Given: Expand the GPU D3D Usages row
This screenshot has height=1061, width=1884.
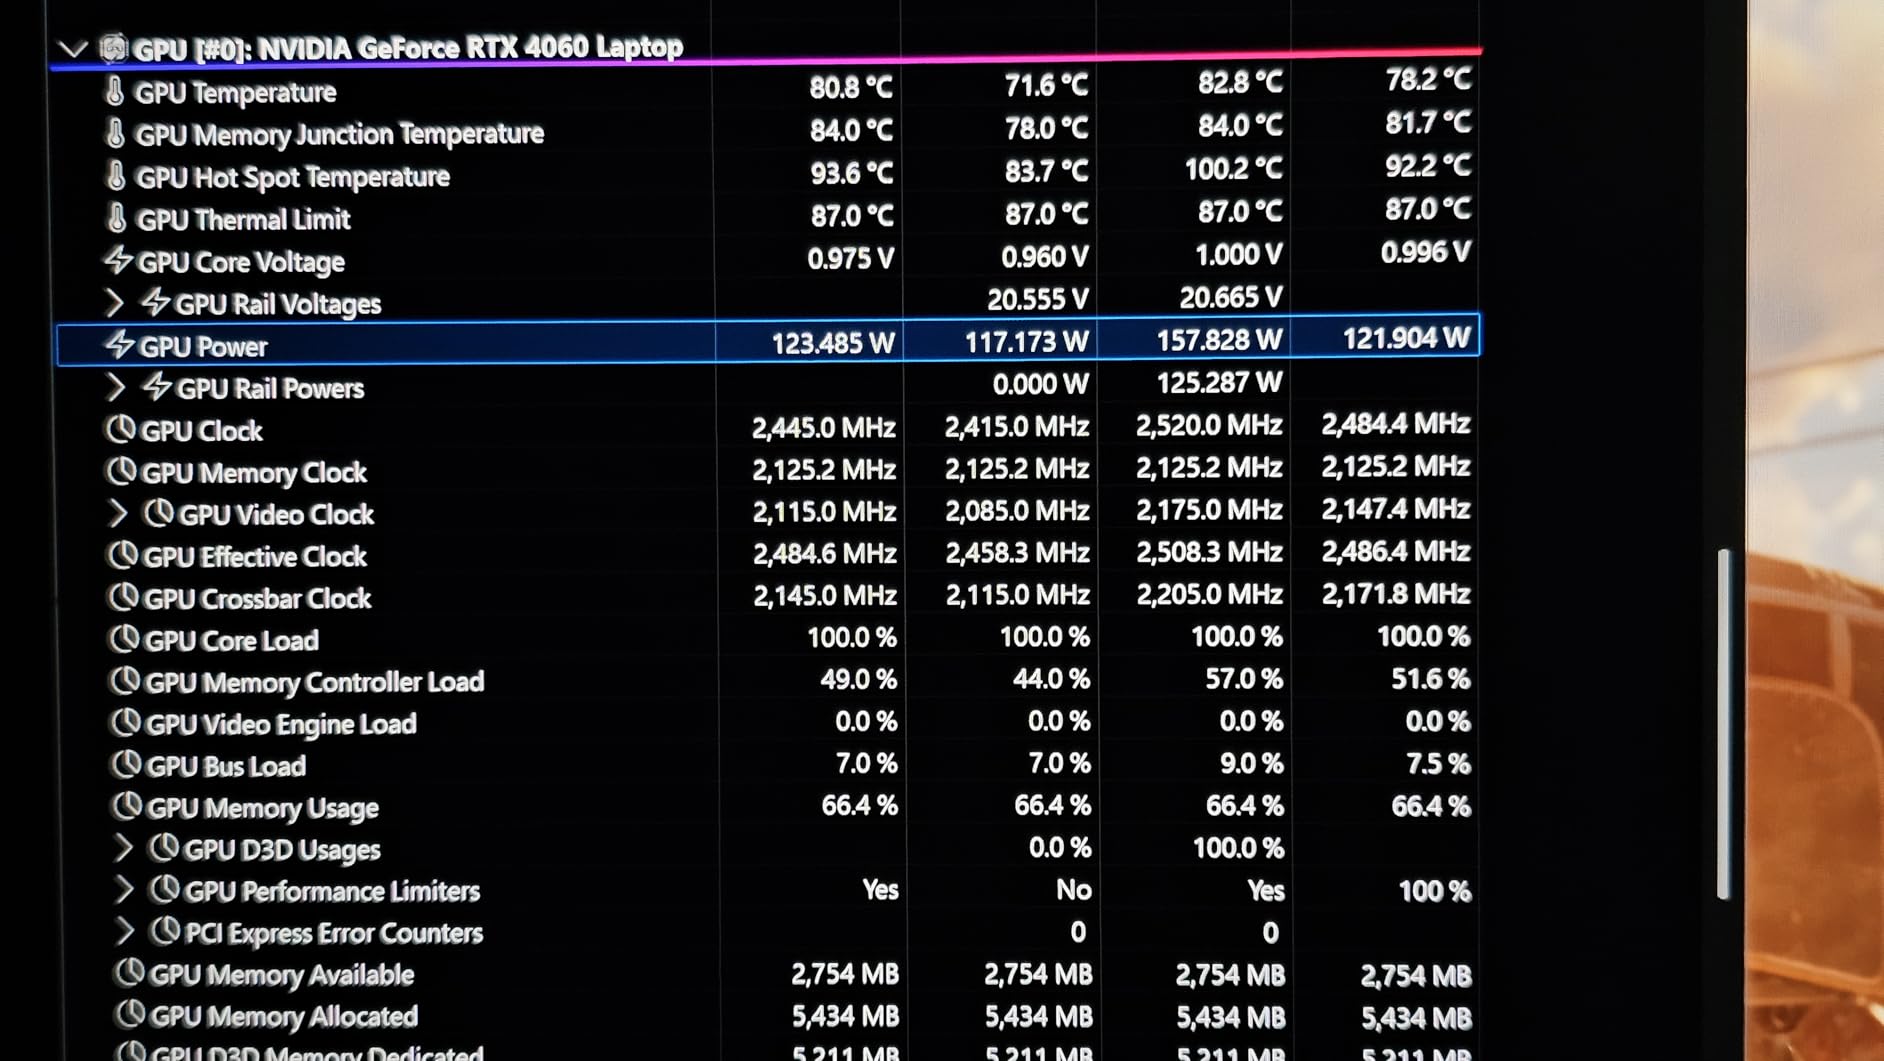Looking at the screenshot, I should click(123, 848).
